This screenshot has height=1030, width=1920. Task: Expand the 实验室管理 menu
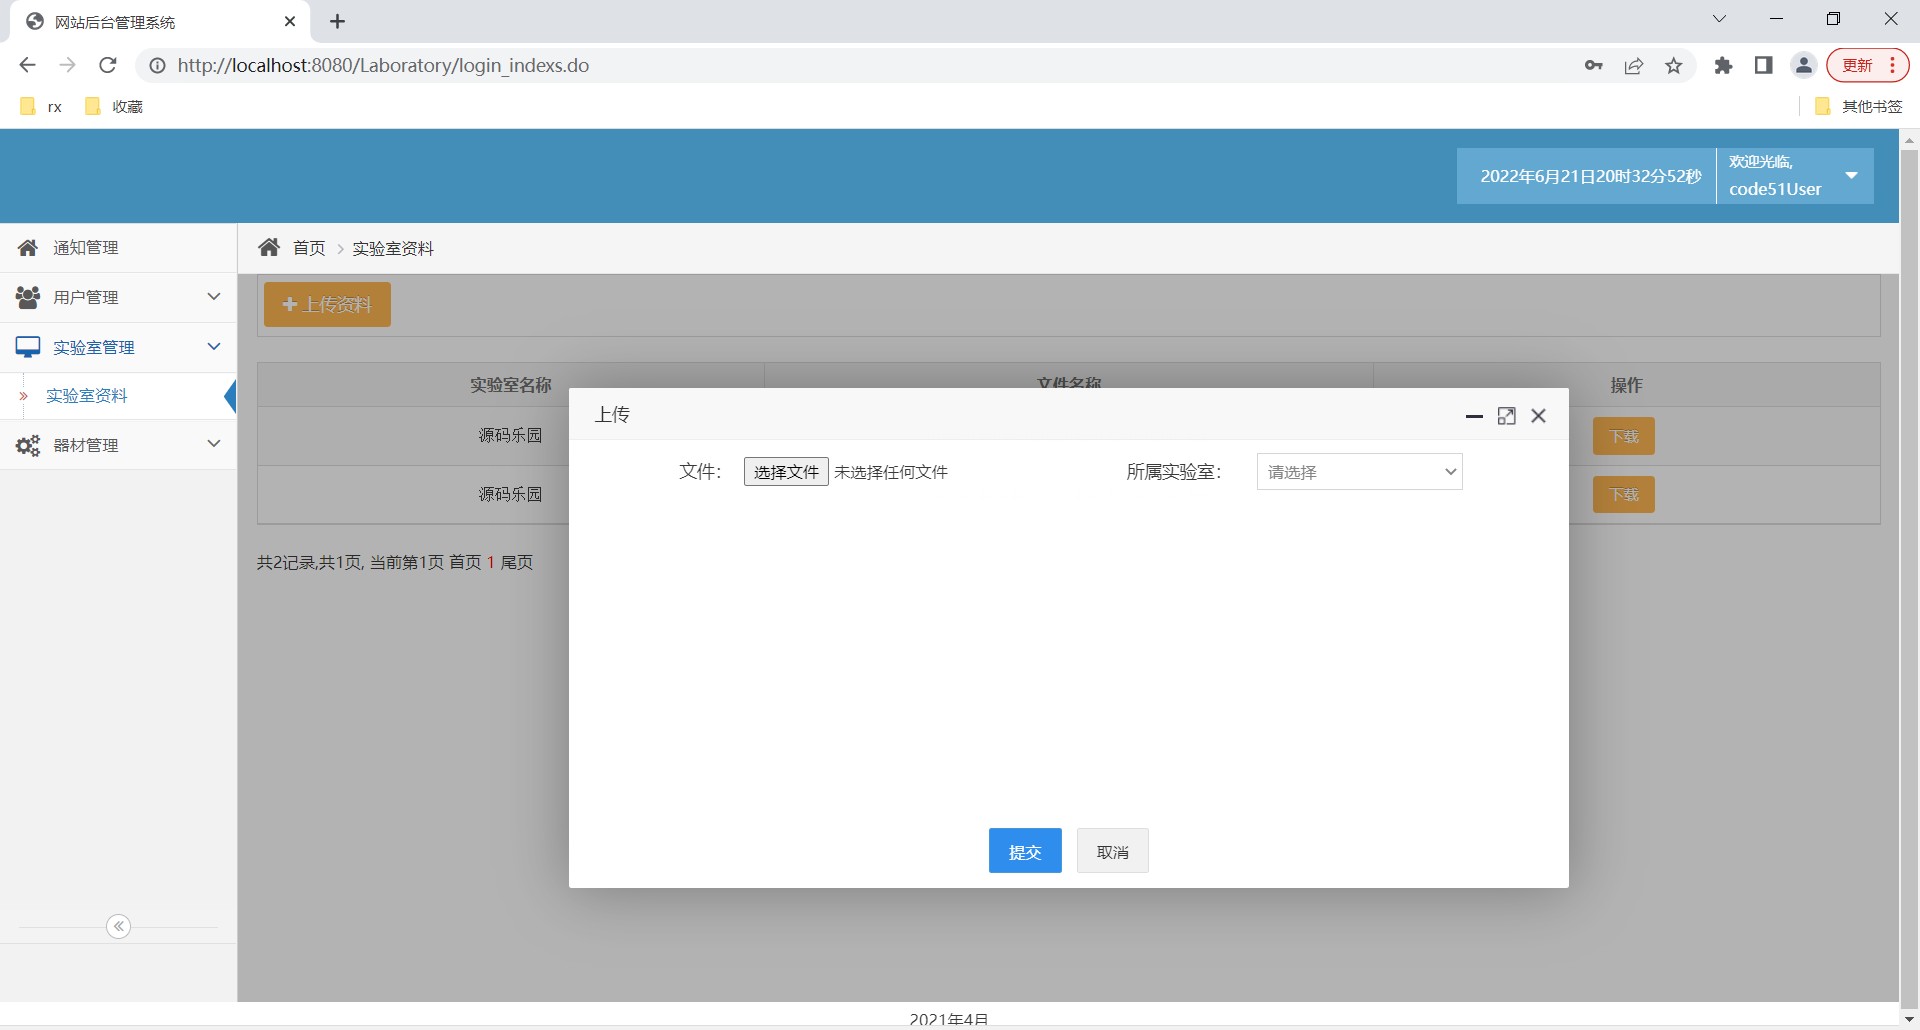click(x=118, y=347)
